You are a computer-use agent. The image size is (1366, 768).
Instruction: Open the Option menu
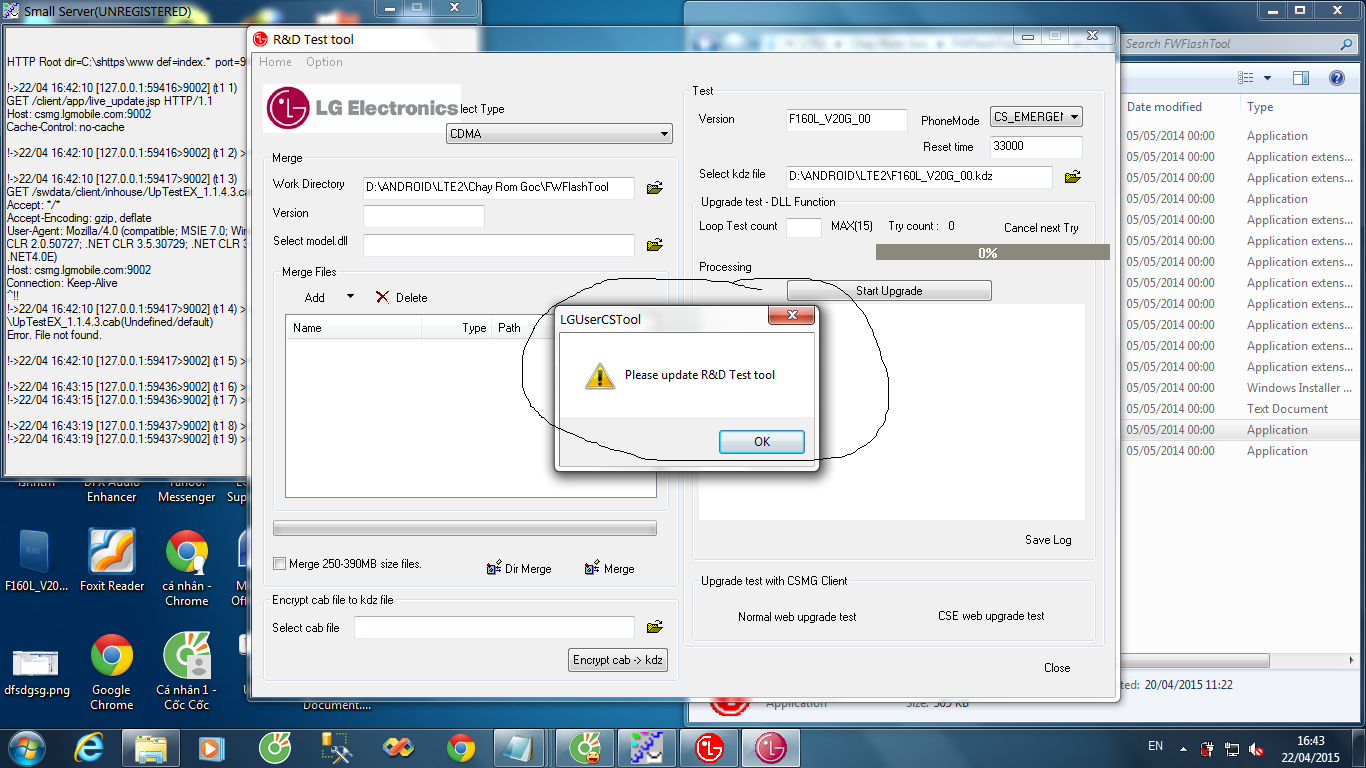324,62
